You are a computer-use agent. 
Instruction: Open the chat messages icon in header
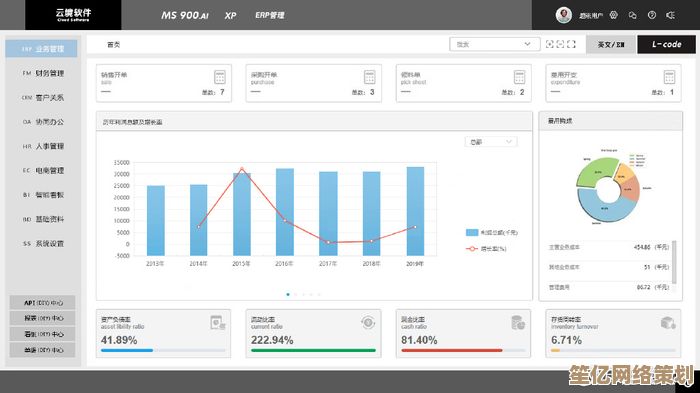pyautogui.click(x=633, y=15)
